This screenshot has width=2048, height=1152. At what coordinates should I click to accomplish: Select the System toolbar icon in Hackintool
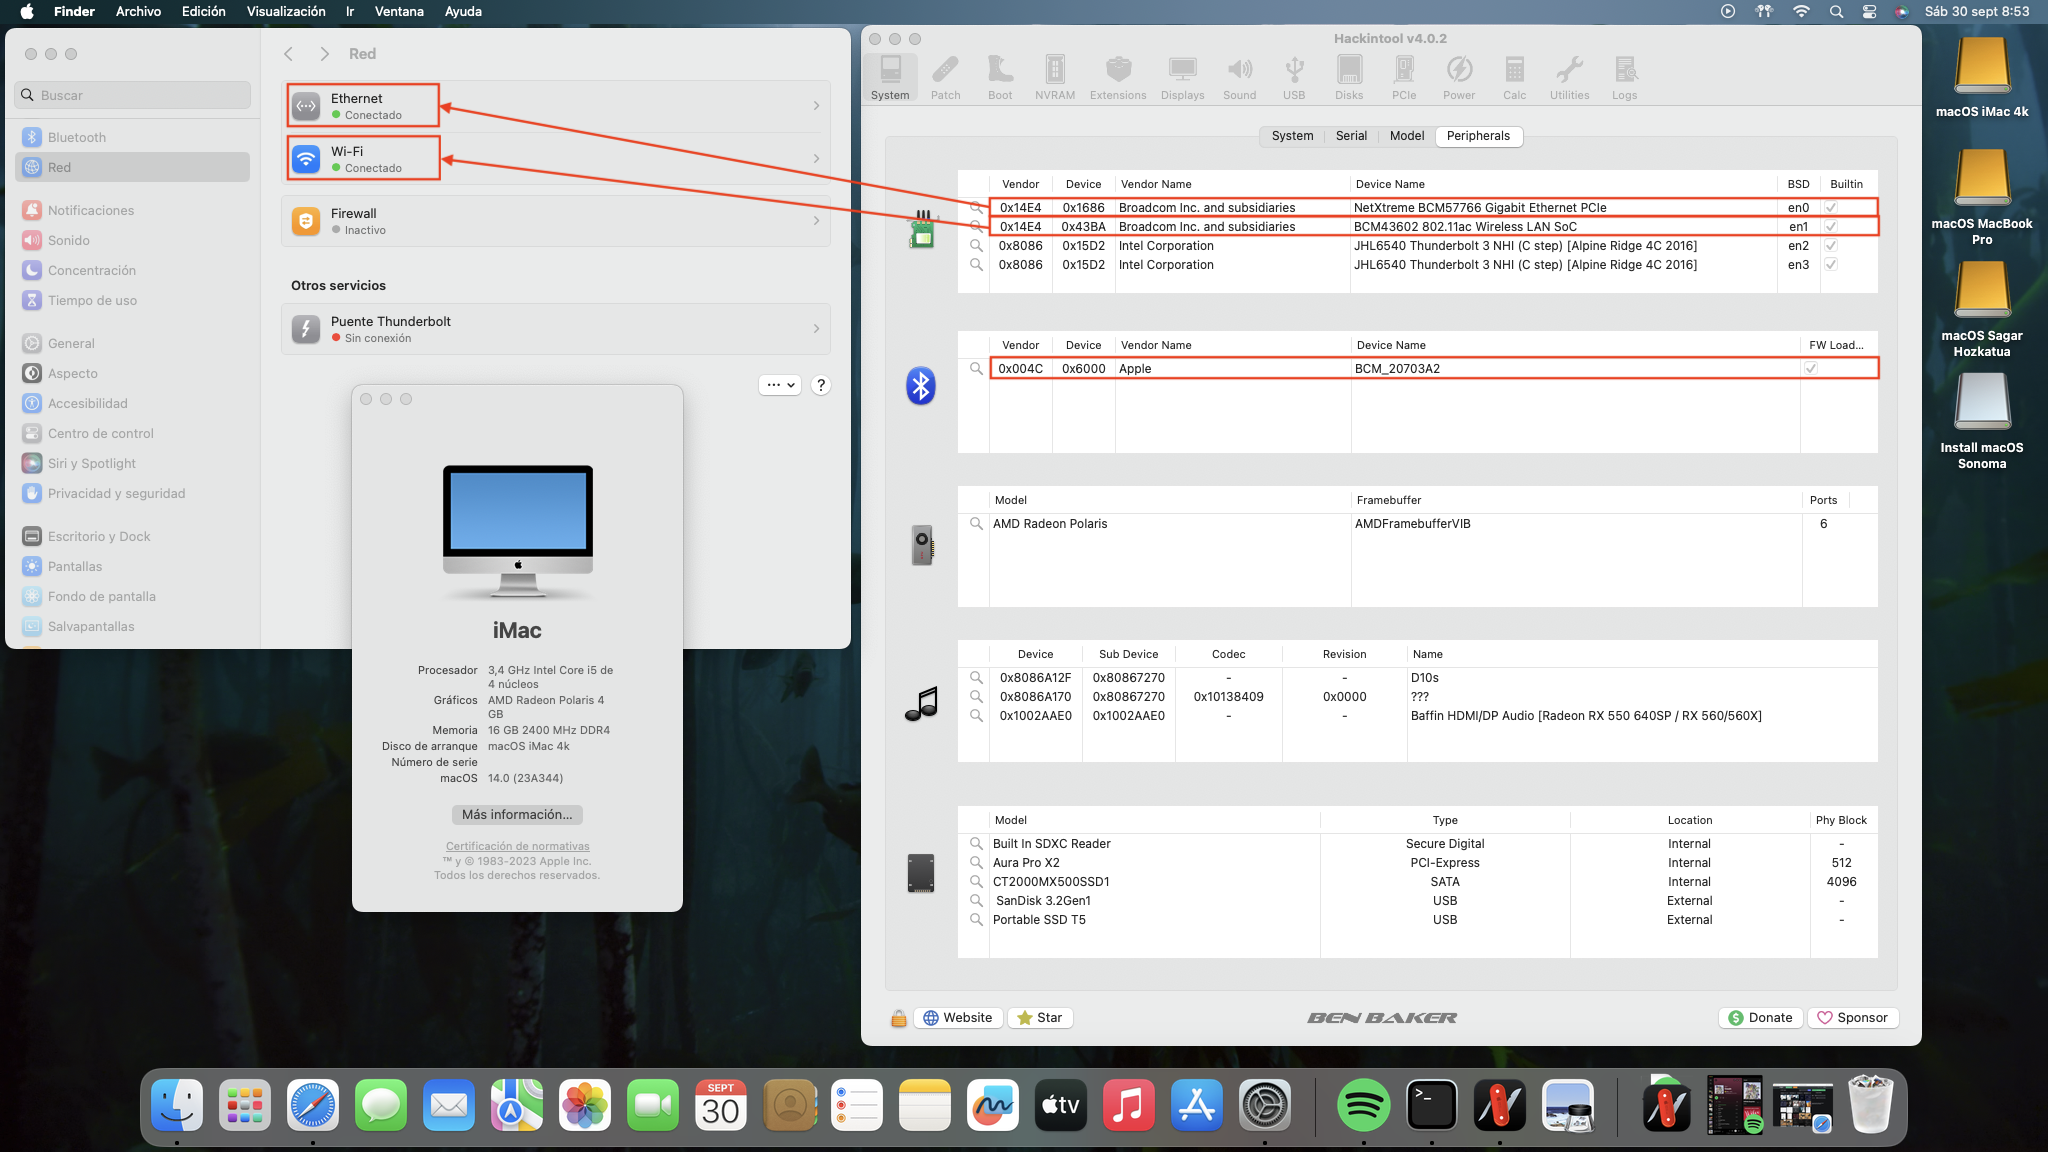tap(890, 78)
